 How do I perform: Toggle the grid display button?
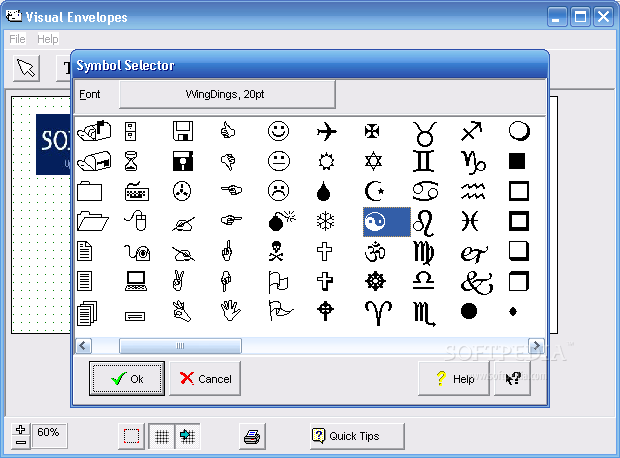click(161, 436)
